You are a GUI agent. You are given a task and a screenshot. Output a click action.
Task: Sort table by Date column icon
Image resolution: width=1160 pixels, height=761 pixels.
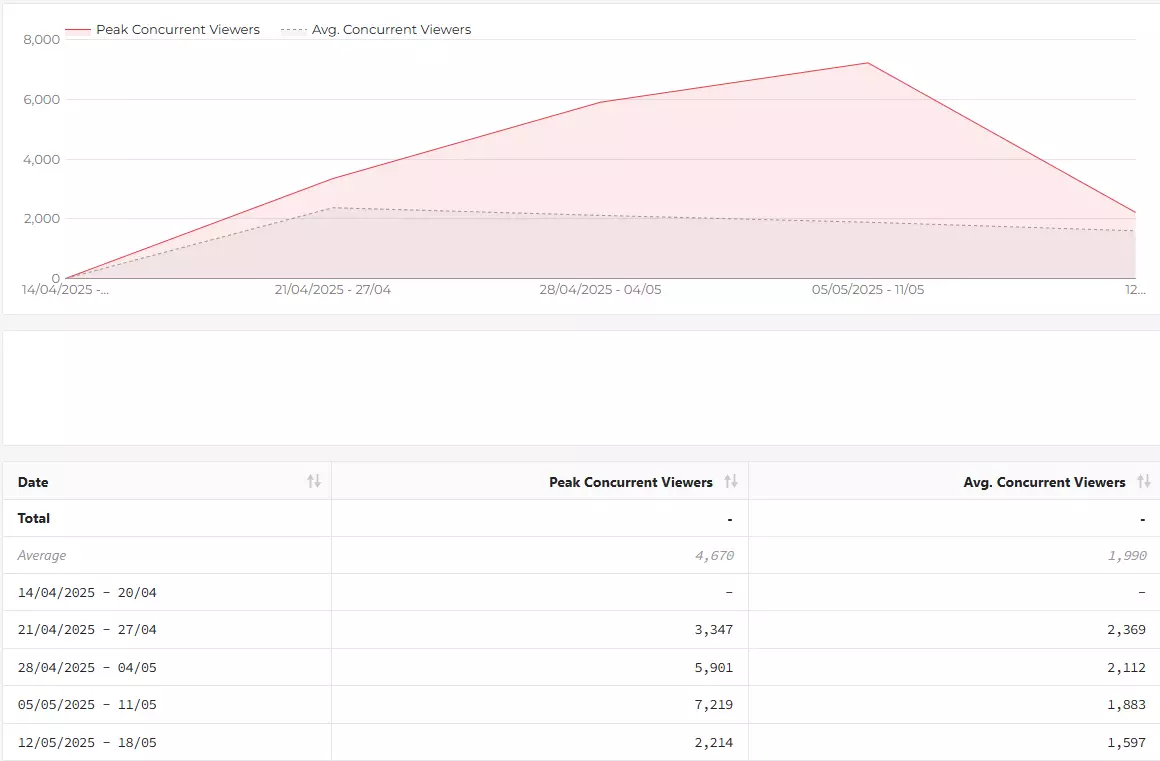(x=314, y=481)
